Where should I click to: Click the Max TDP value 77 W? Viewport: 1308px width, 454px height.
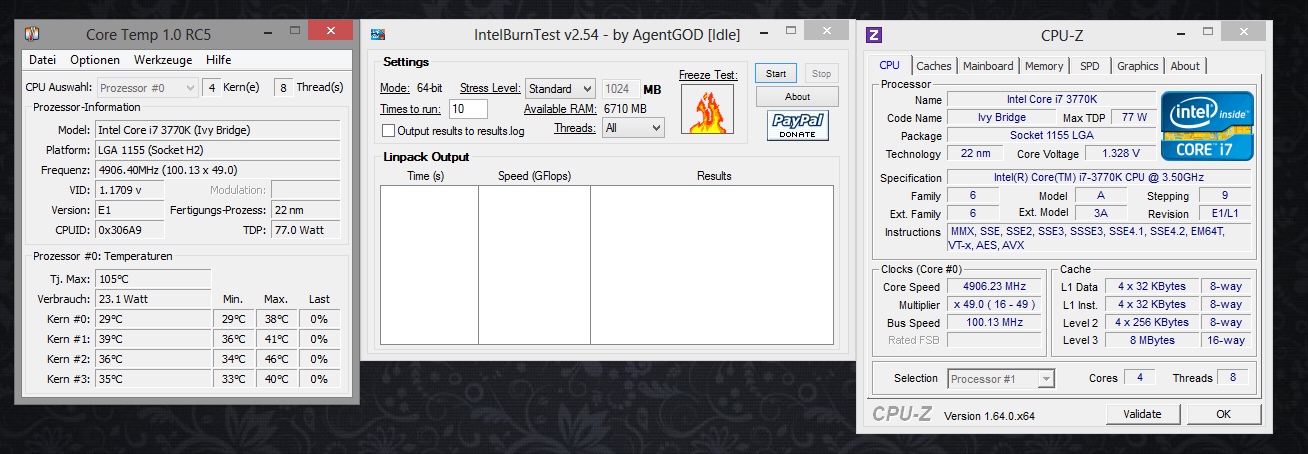[1133, 118]
